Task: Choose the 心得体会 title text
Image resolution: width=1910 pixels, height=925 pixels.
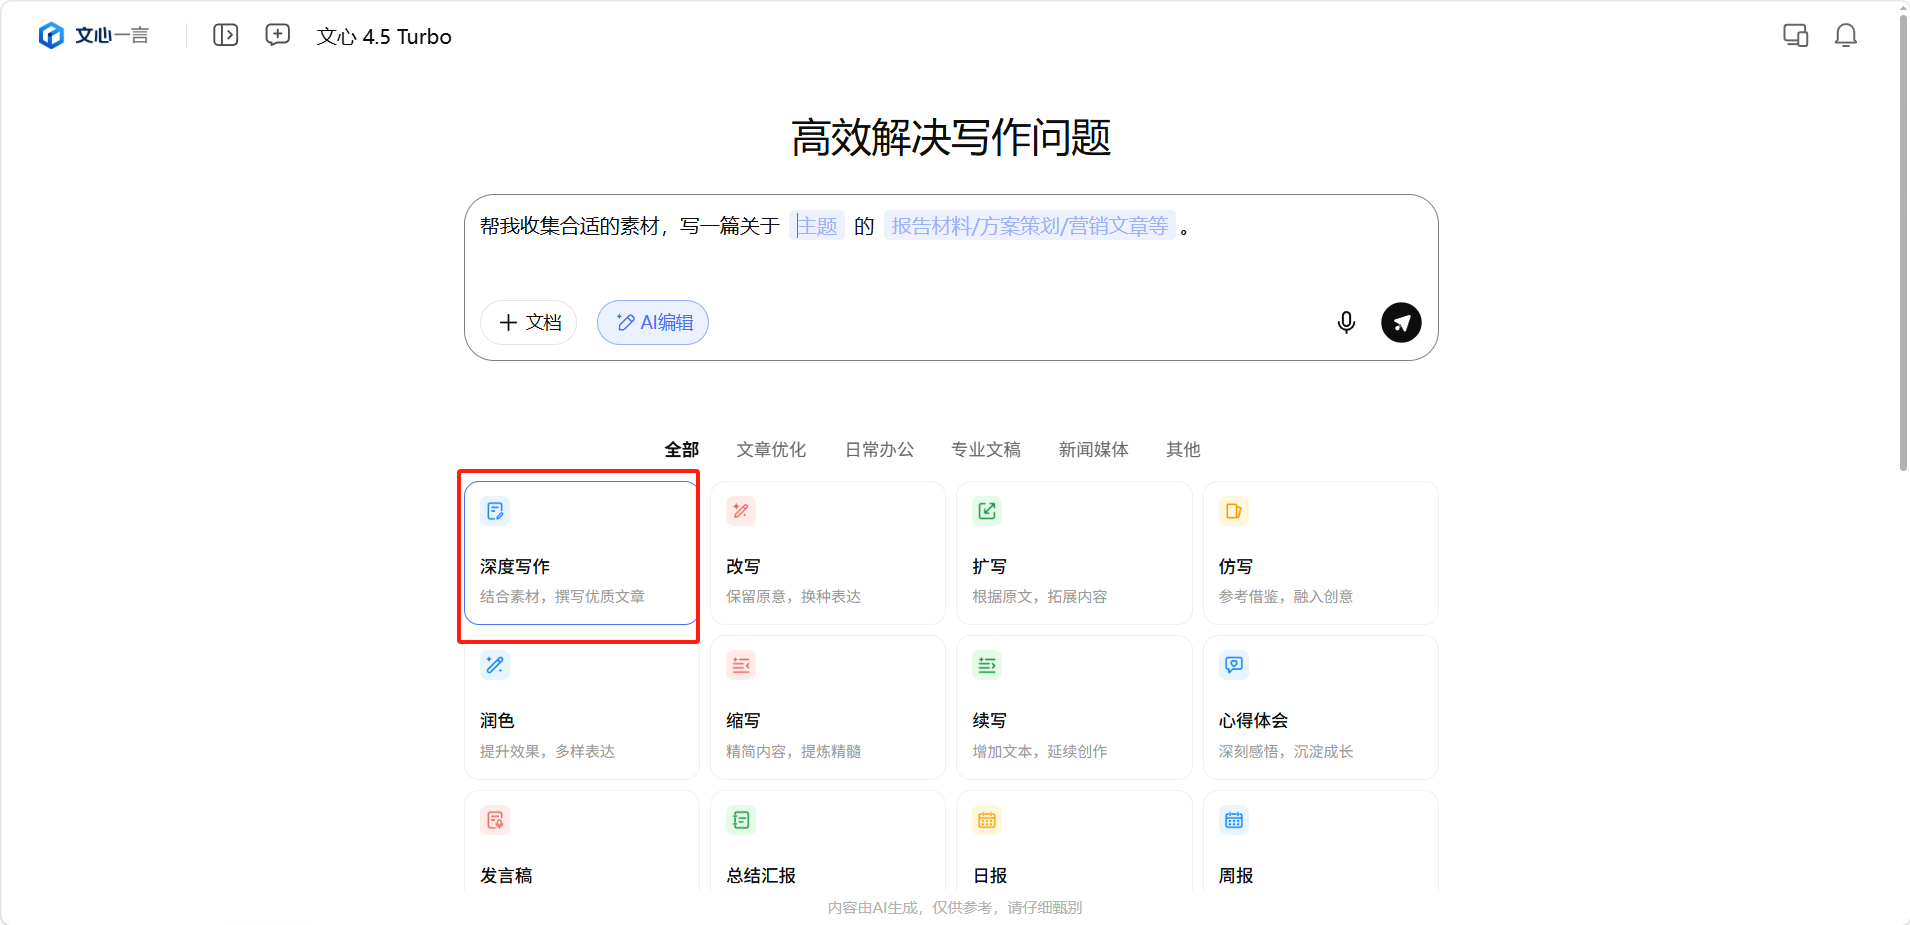Action: pyautogui.click(x=1253, y=720)
